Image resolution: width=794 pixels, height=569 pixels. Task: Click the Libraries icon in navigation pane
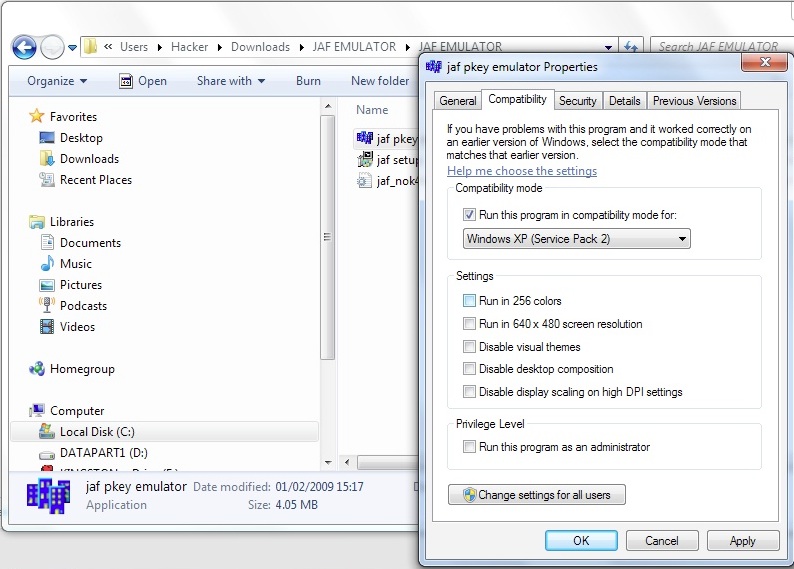36,221
